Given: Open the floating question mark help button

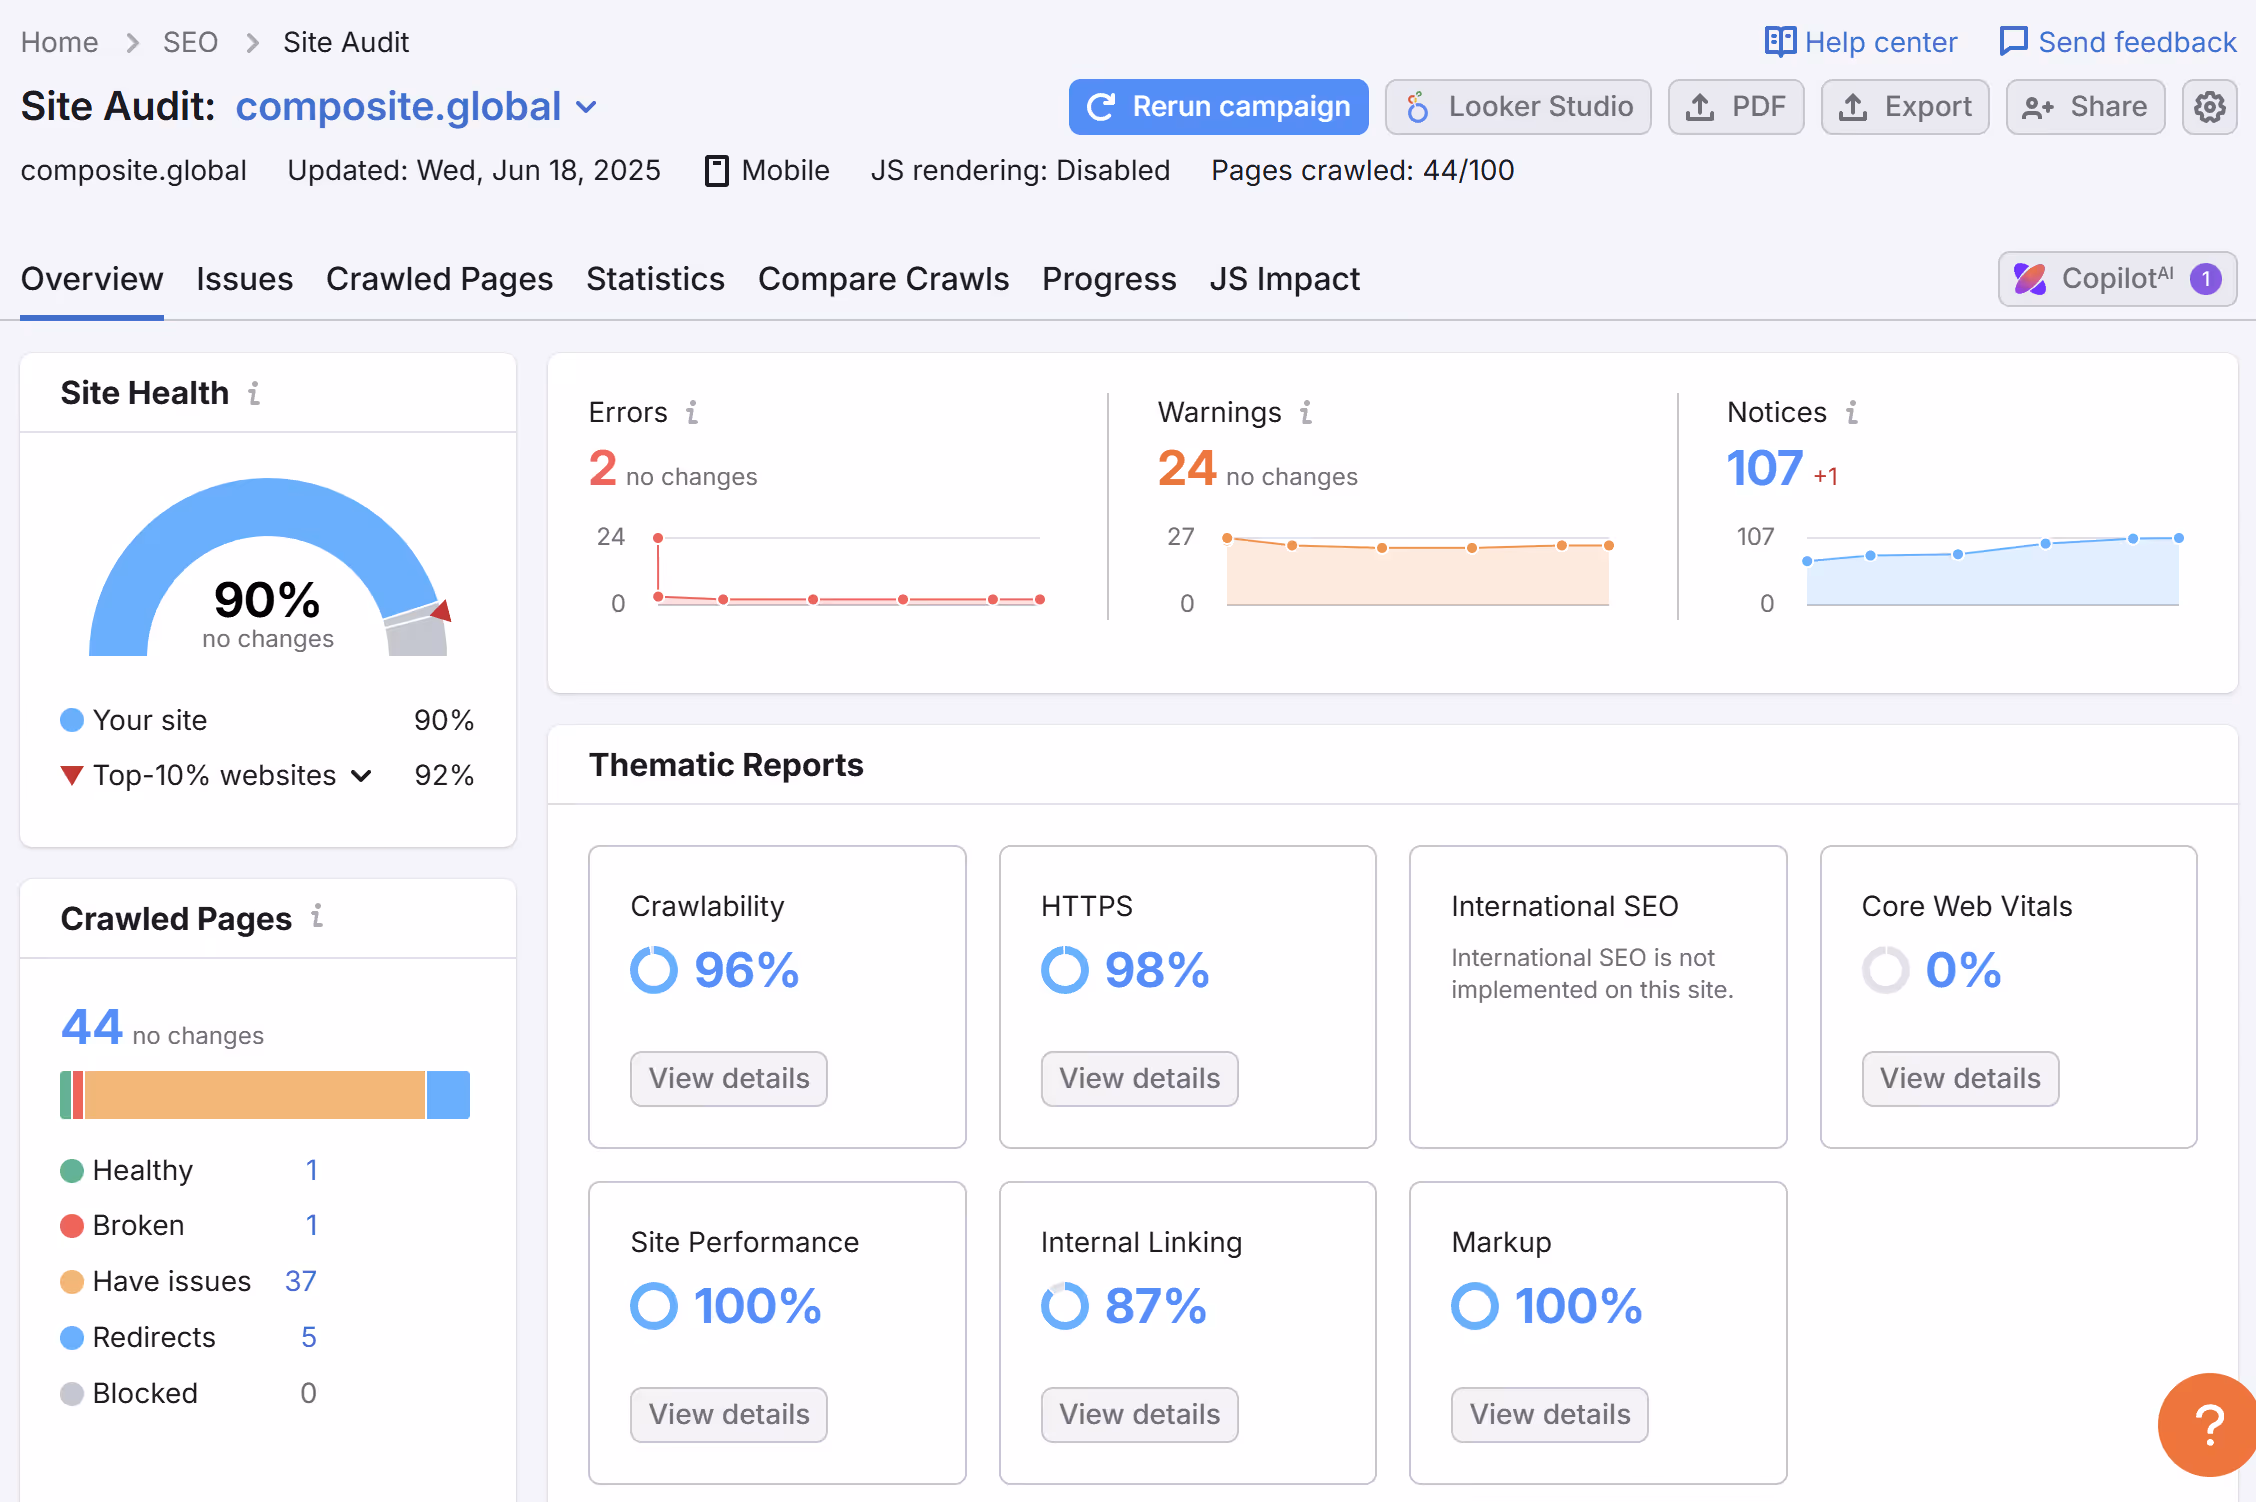Looking at the screenshot, I should (x=2207, y=1425).
